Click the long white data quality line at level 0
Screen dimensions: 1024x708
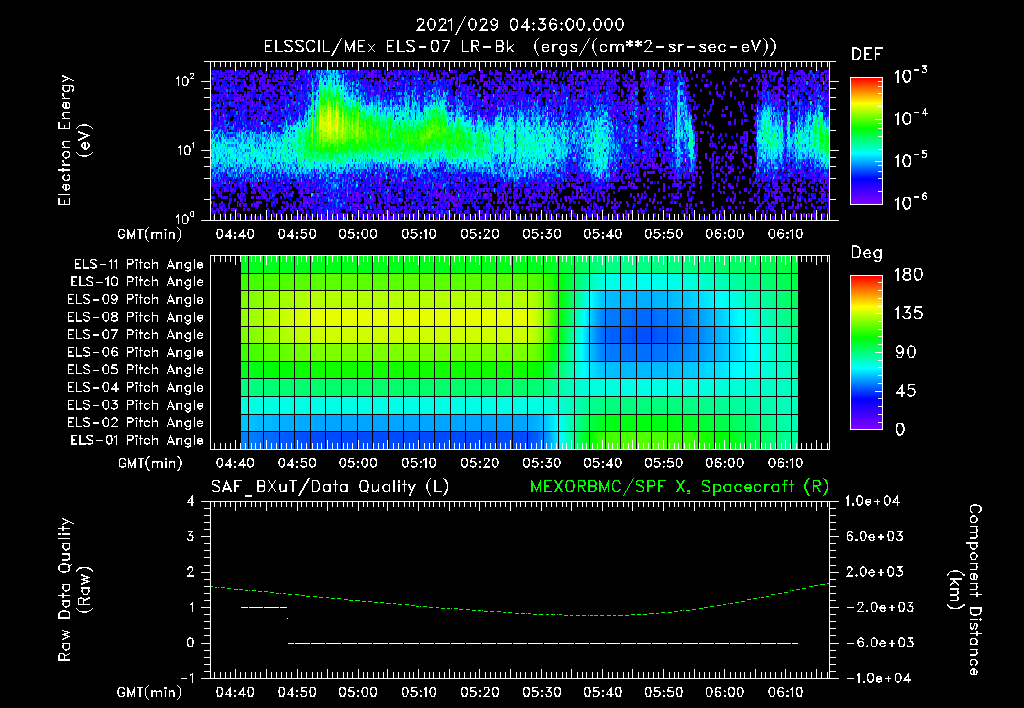pos(543,643)
